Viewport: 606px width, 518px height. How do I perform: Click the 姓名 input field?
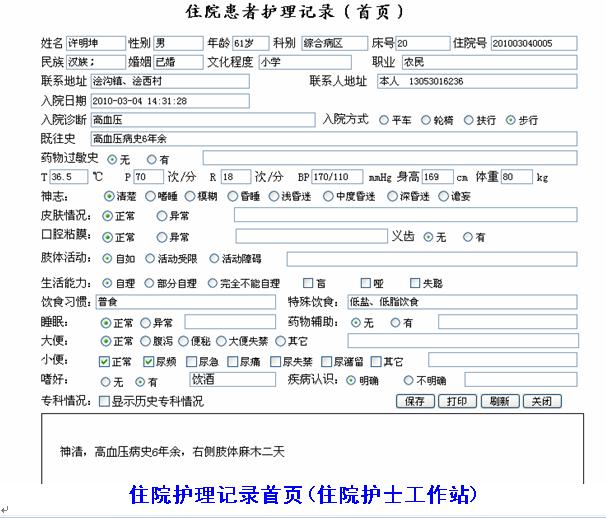pyautogui.click(x=95, y=44)
